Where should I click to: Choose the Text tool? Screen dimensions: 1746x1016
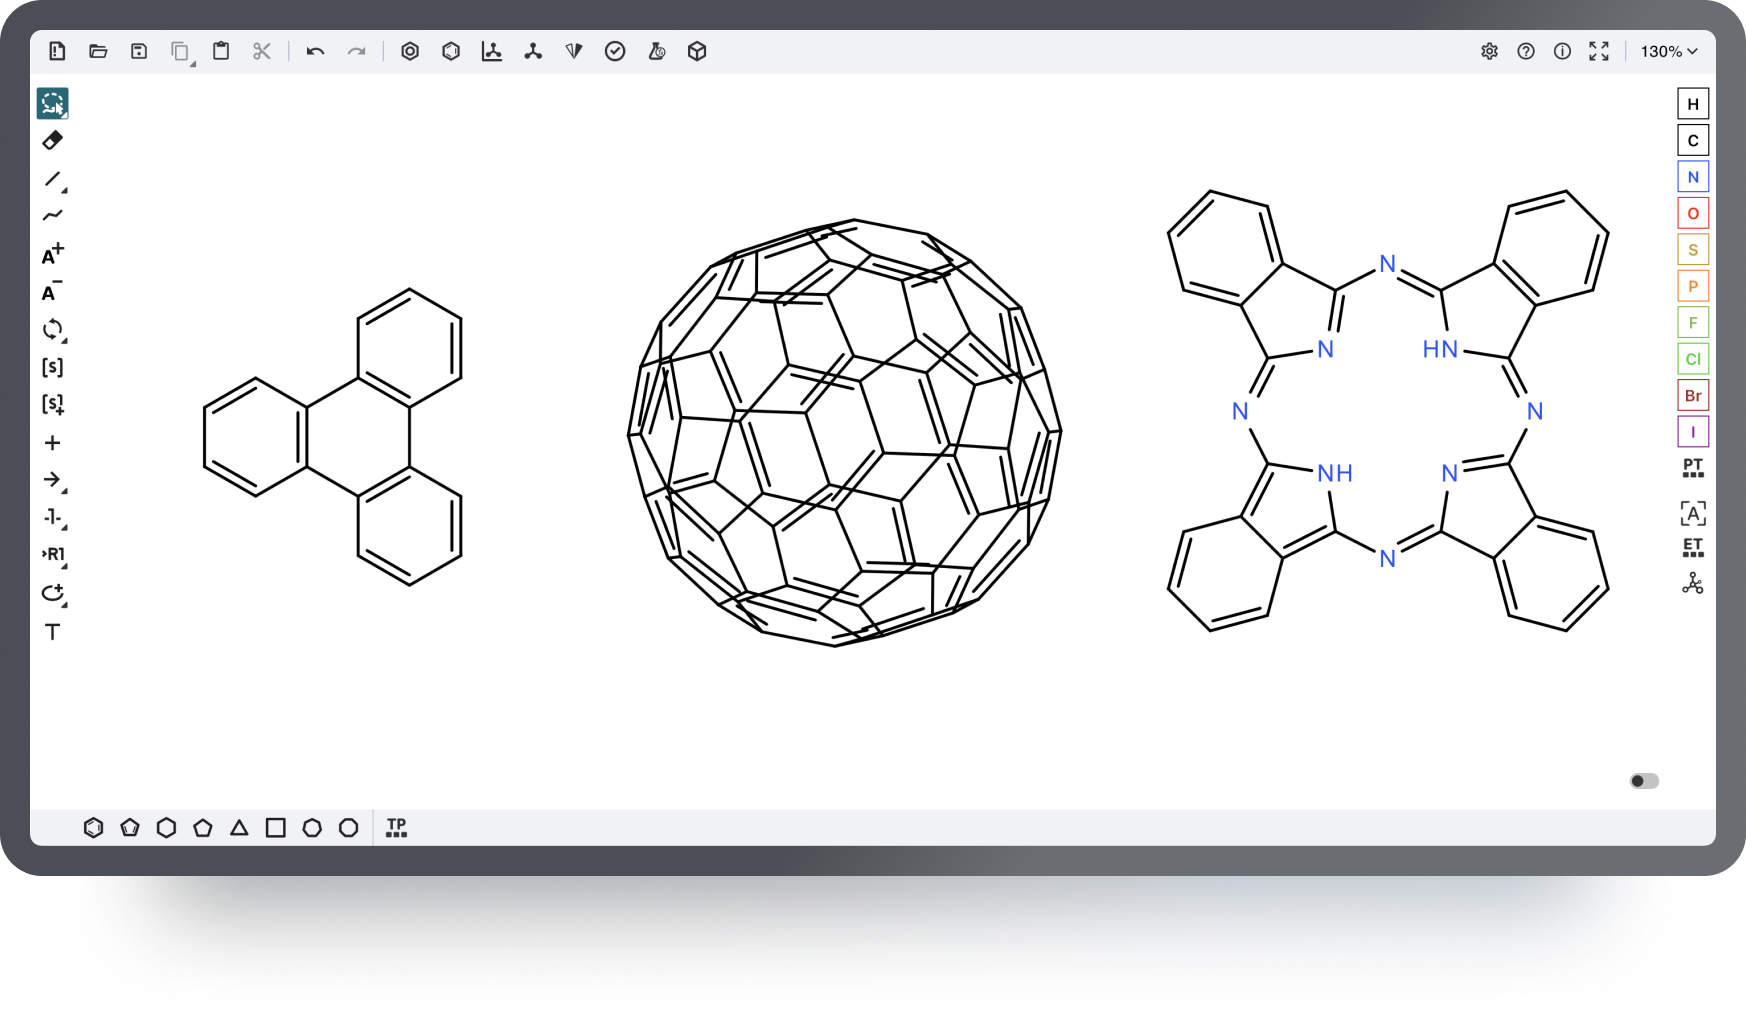53,632
